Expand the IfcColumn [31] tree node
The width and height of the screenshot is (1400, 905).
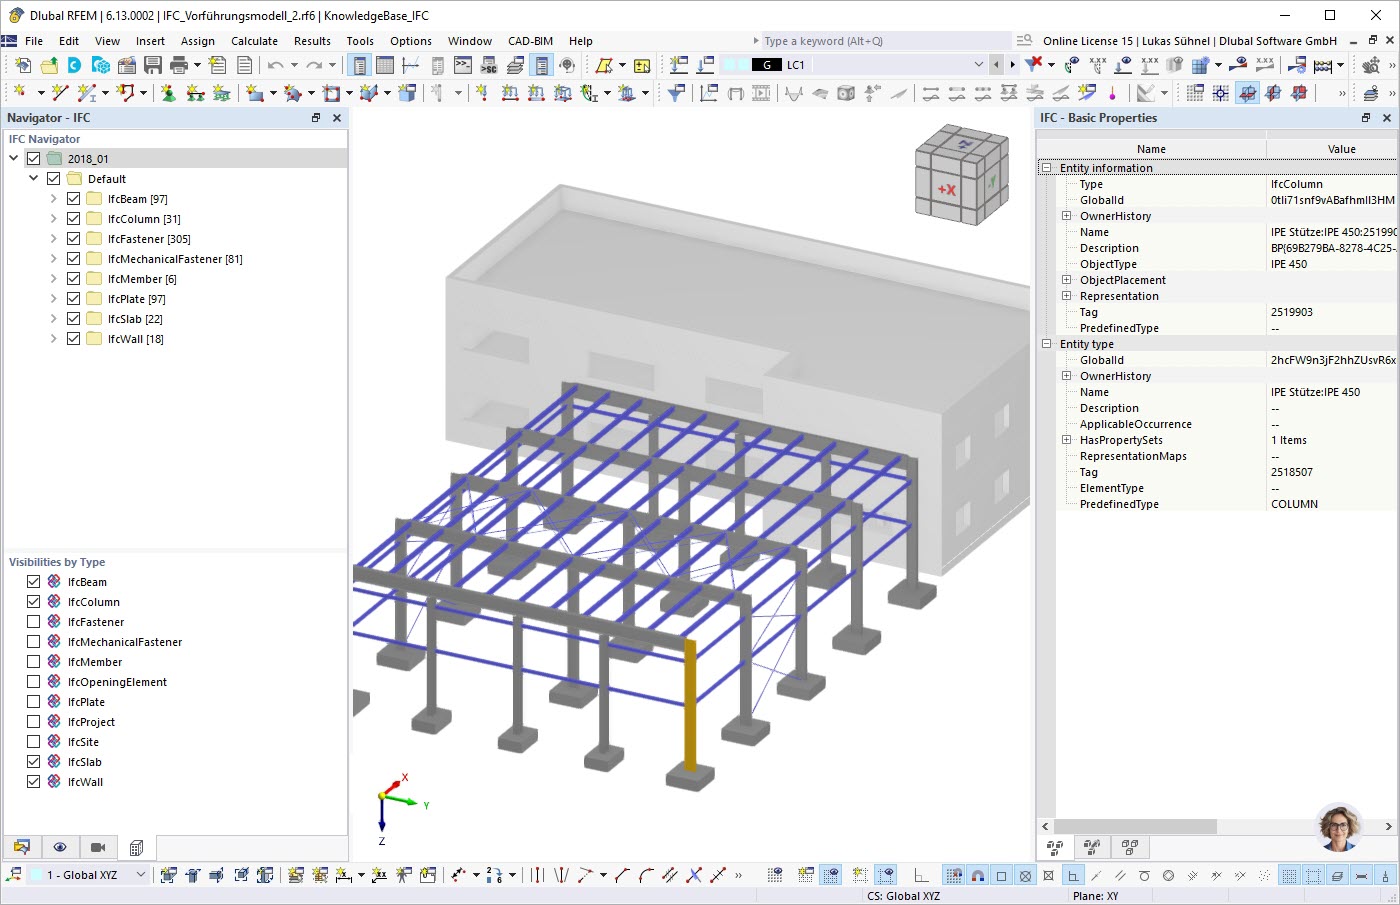[53, 219]
